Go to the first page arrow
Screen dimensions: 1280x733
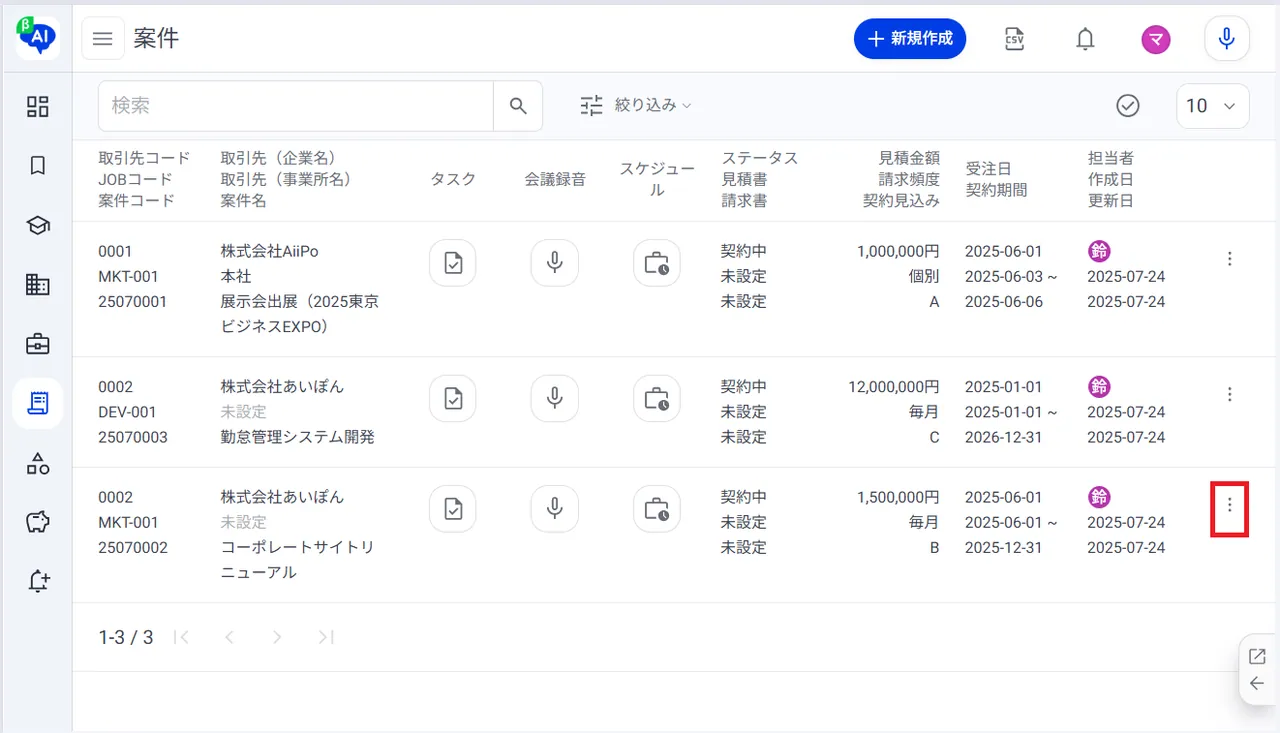(181, 637)
